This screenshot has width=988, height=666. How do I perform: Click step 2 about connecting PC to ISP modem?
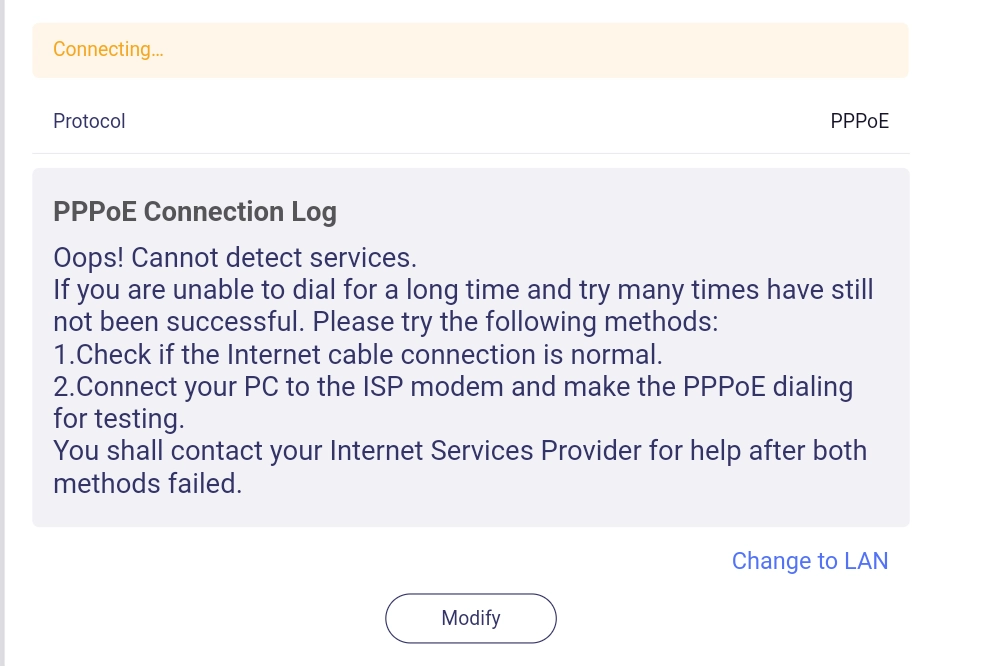[x=452, y=386]
